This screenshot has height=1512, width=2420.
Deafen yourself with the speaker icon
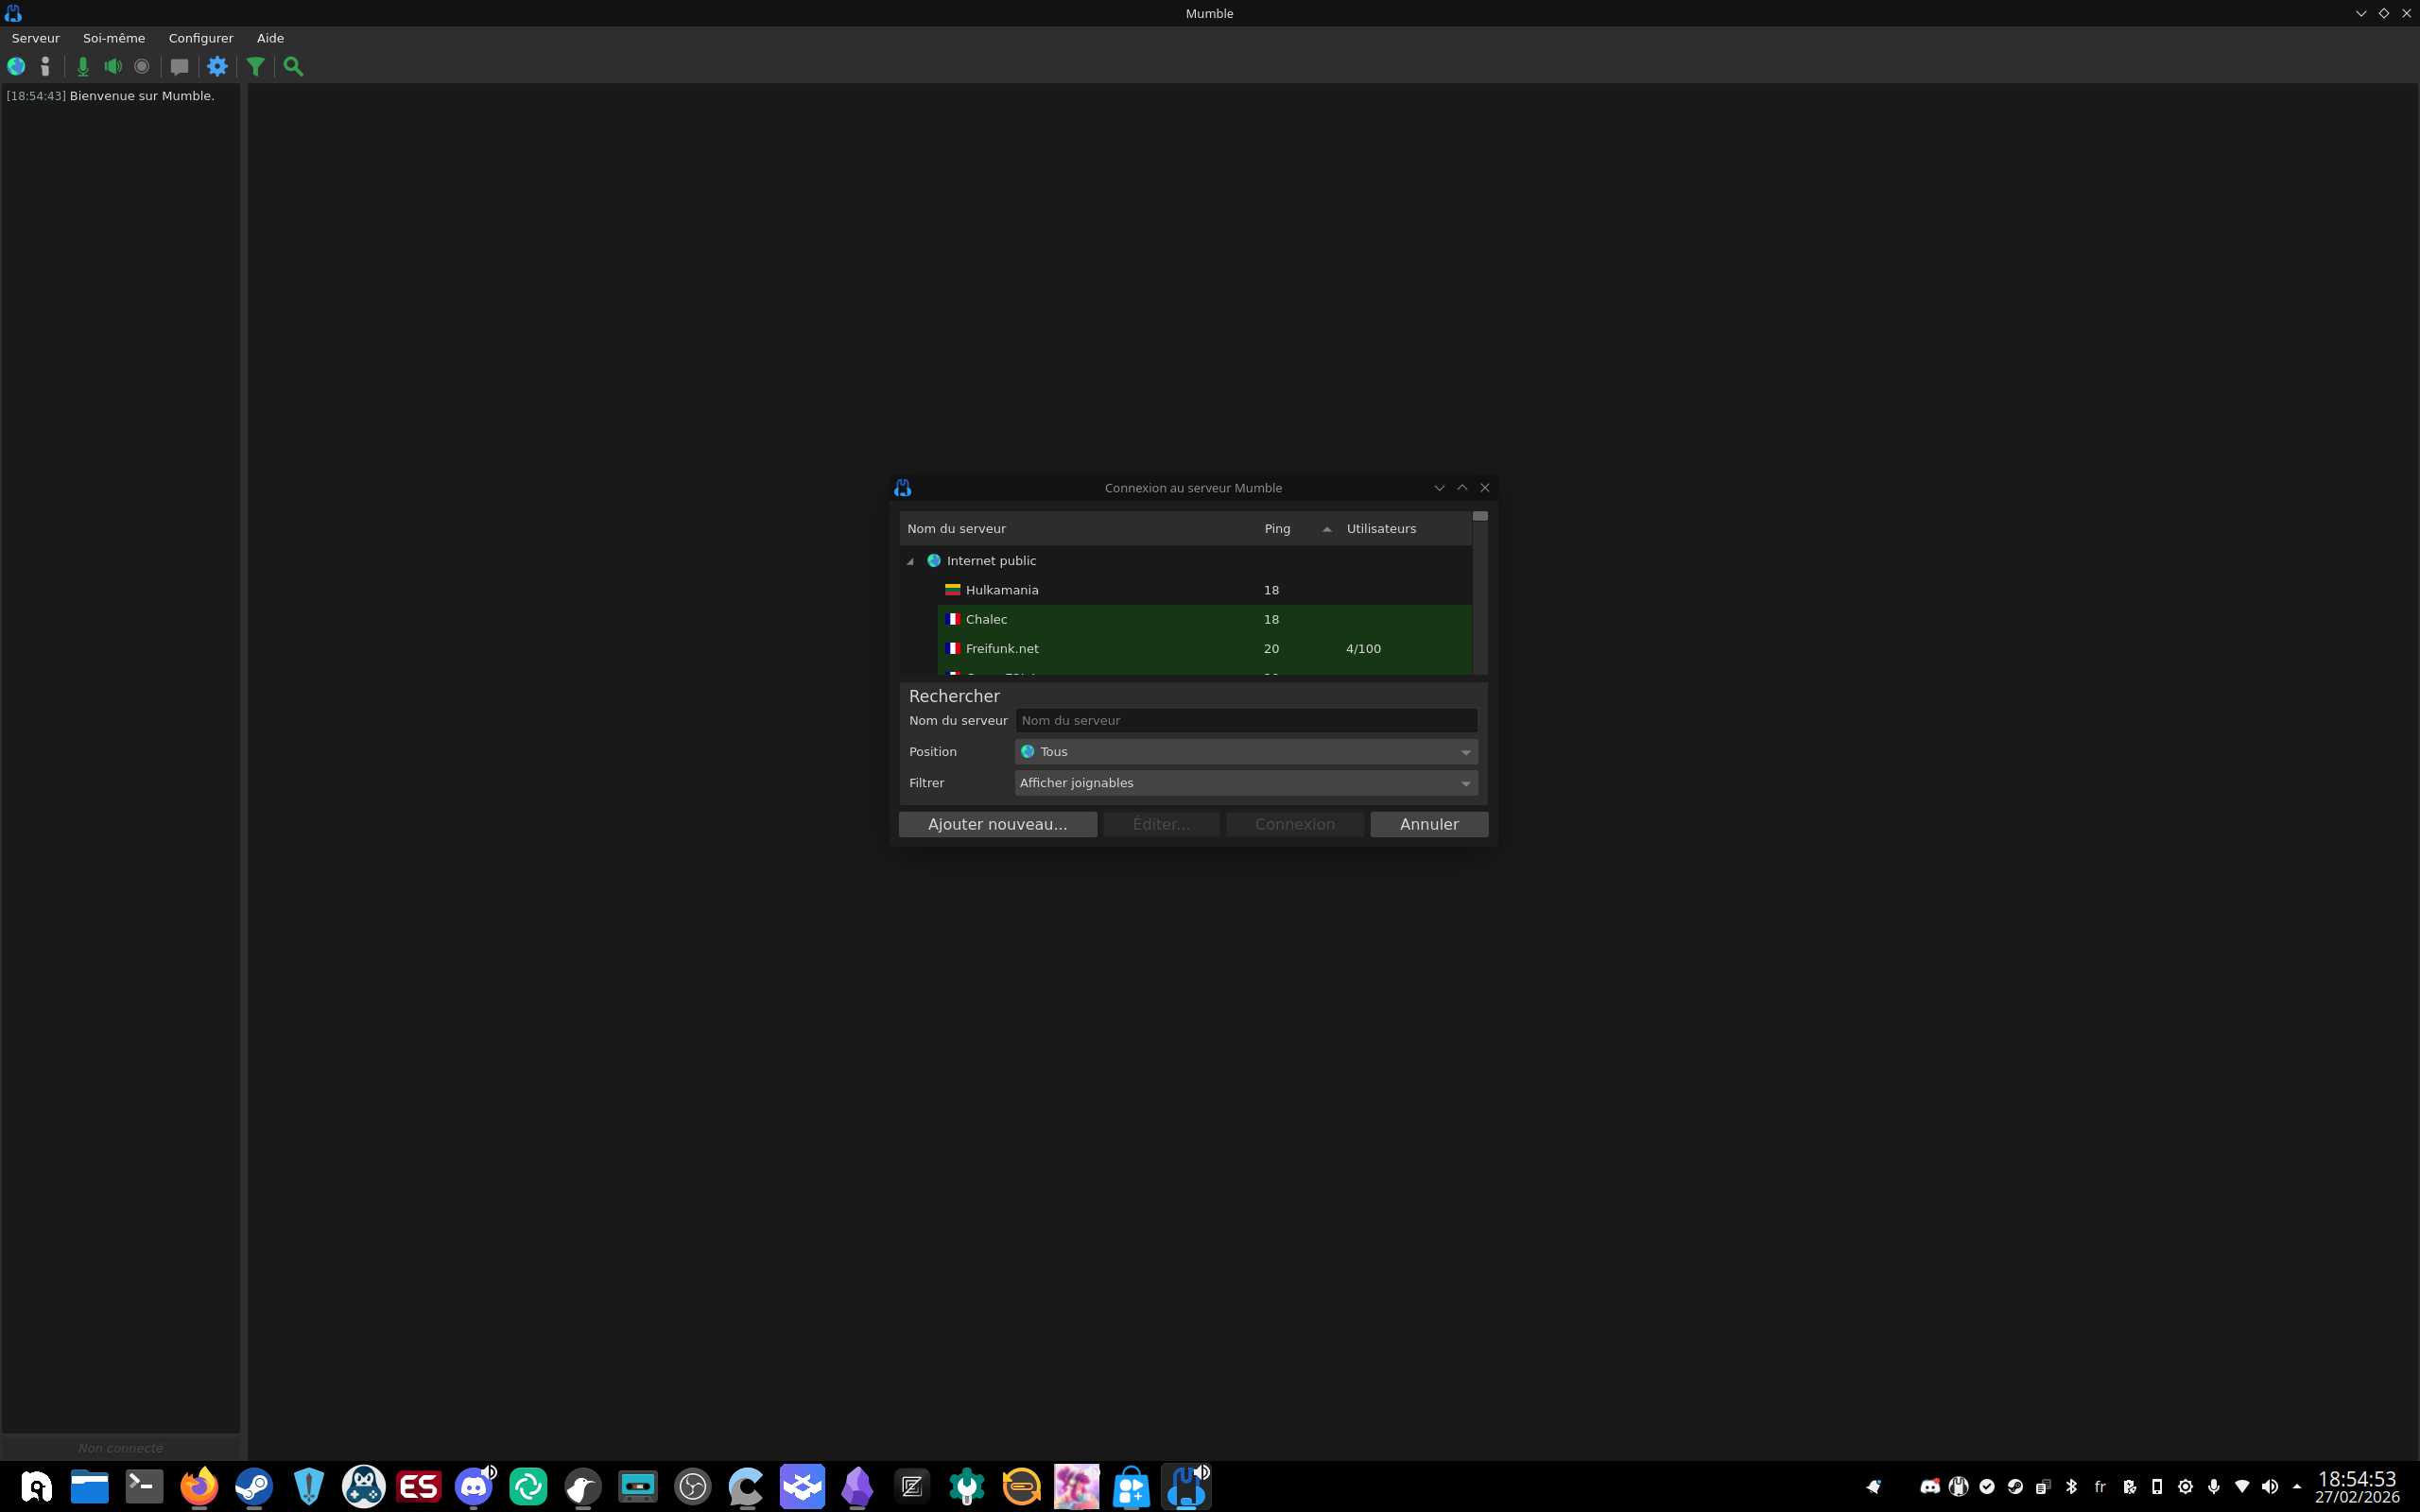coord(113,66)
